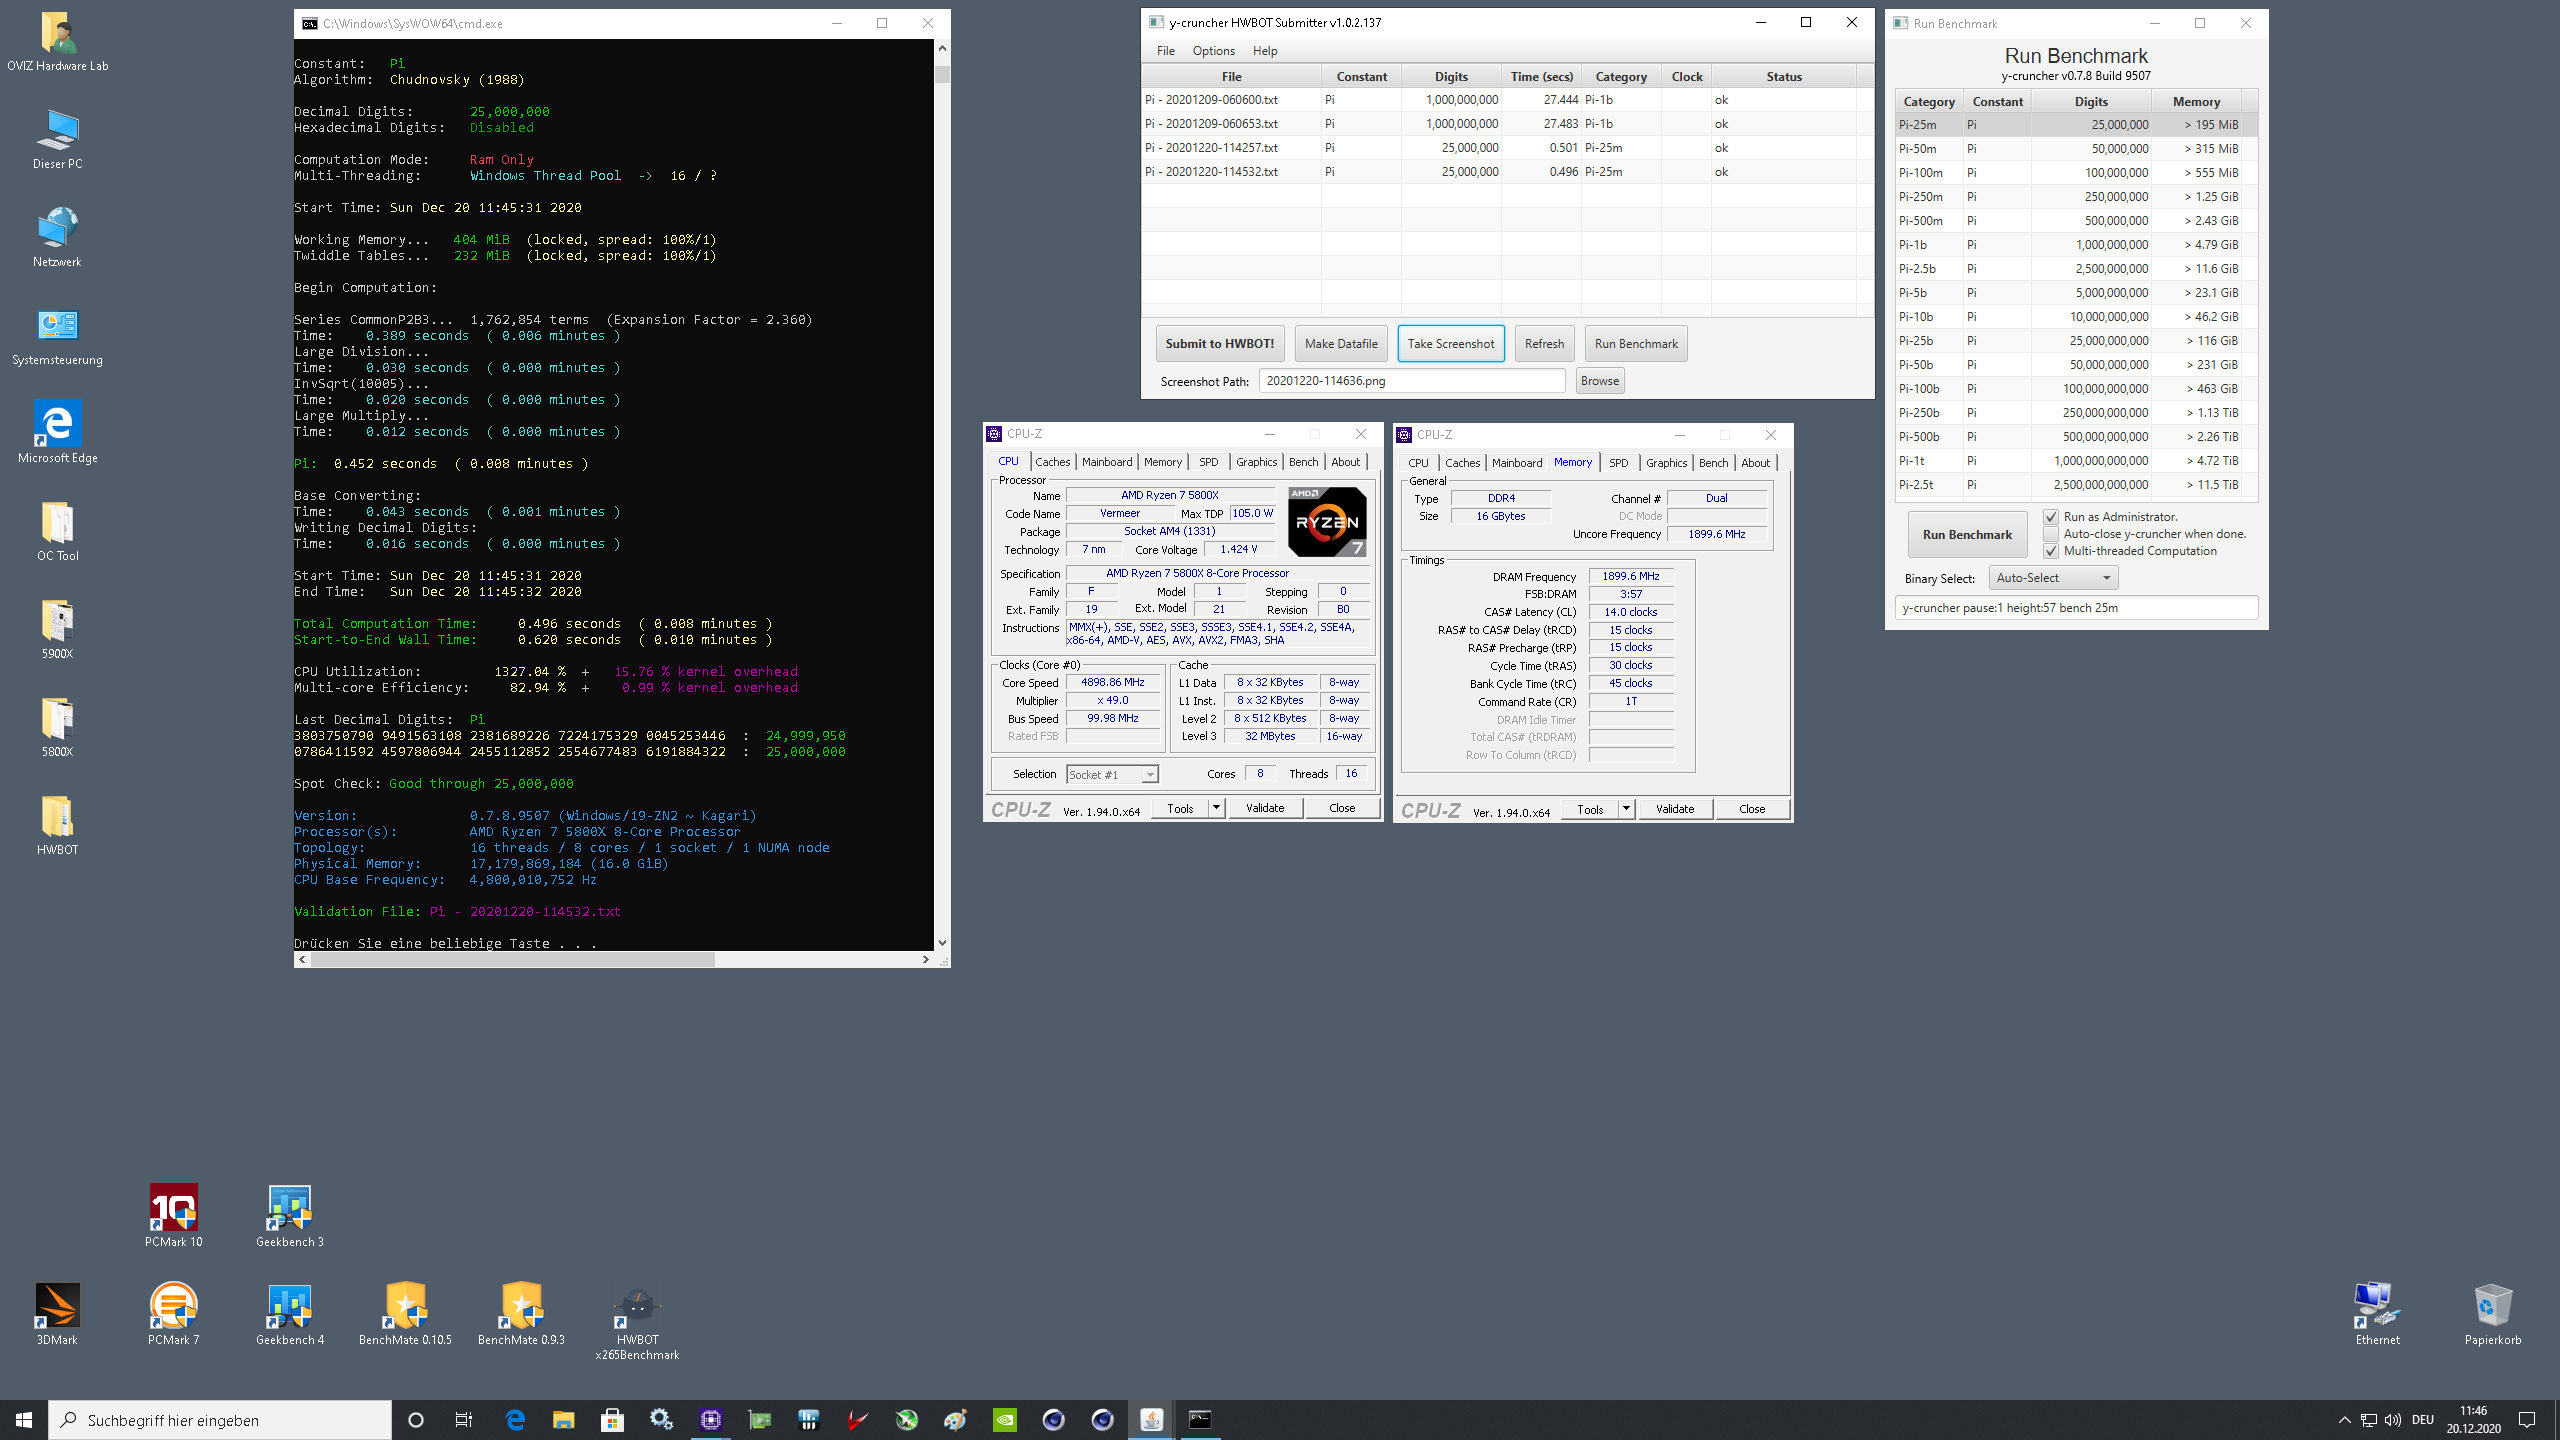Switch to Mainboard tab in left CPU-Z
The image size is (2560, 1440).
click(1107, 462)
